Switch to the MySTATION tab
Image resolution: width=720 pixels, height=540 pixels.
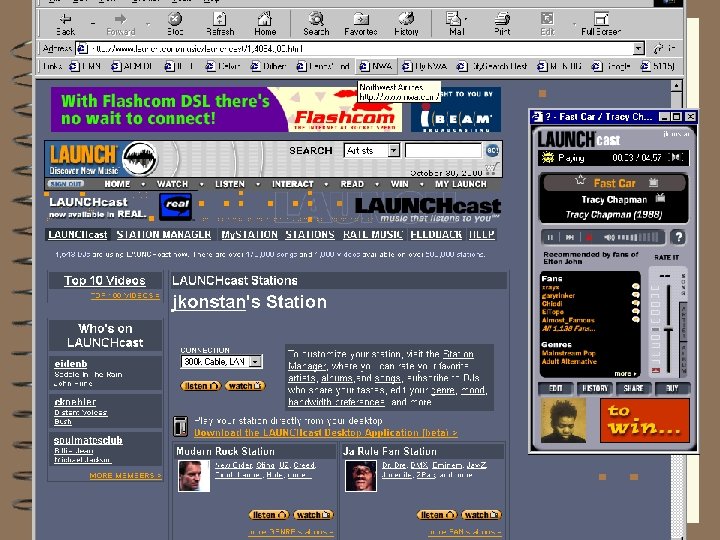[x=249, y=235]
